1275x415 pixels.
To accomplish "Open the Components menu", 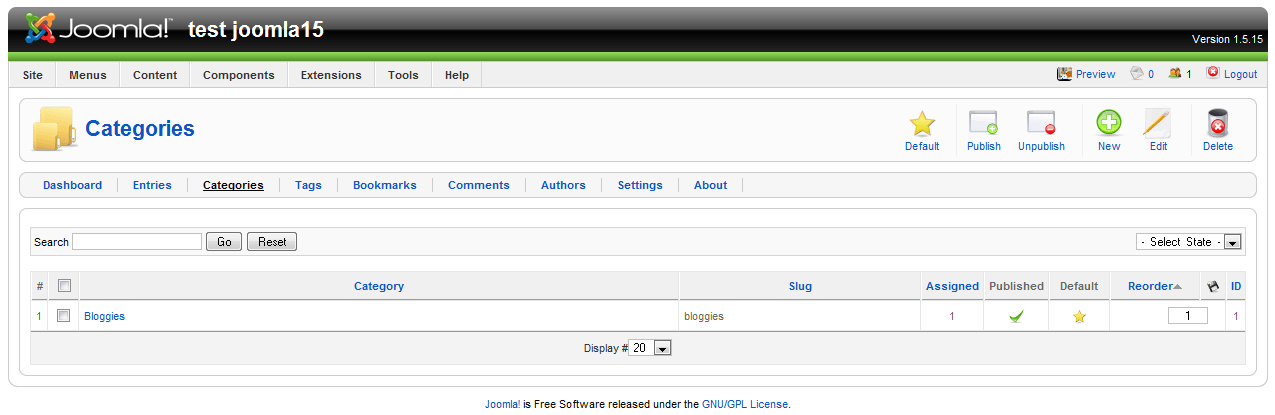I will coord(238,75).
